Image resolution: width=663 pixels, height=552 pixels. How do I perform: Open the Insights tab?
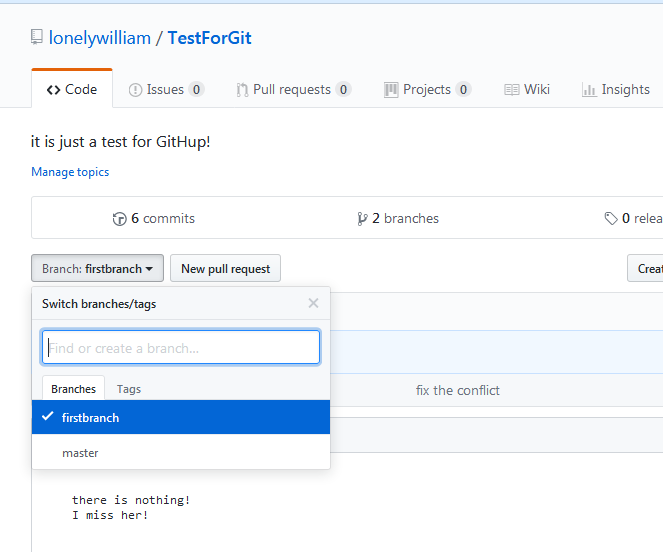point(616,90)
